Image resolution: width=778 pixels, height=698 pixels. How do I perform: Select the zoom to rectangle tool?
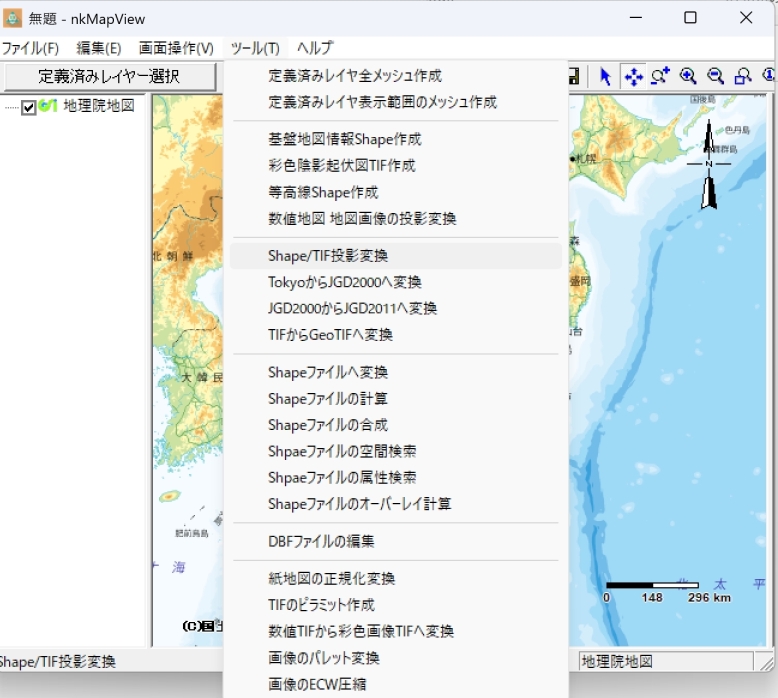tap(742, 76)
